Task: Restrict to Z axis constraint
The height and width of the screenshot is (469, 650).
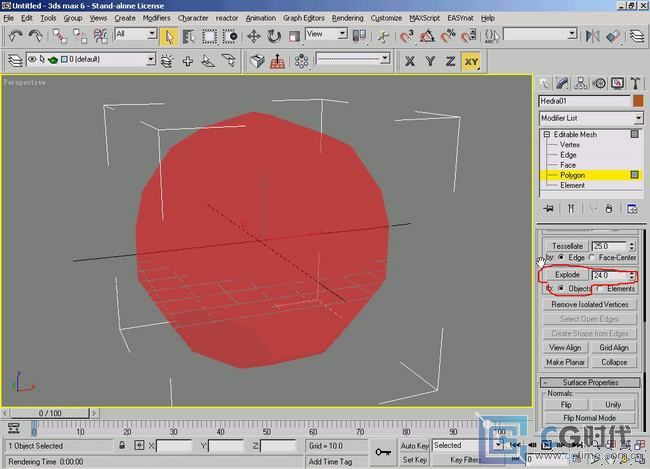Action: [x=451, y=61]
